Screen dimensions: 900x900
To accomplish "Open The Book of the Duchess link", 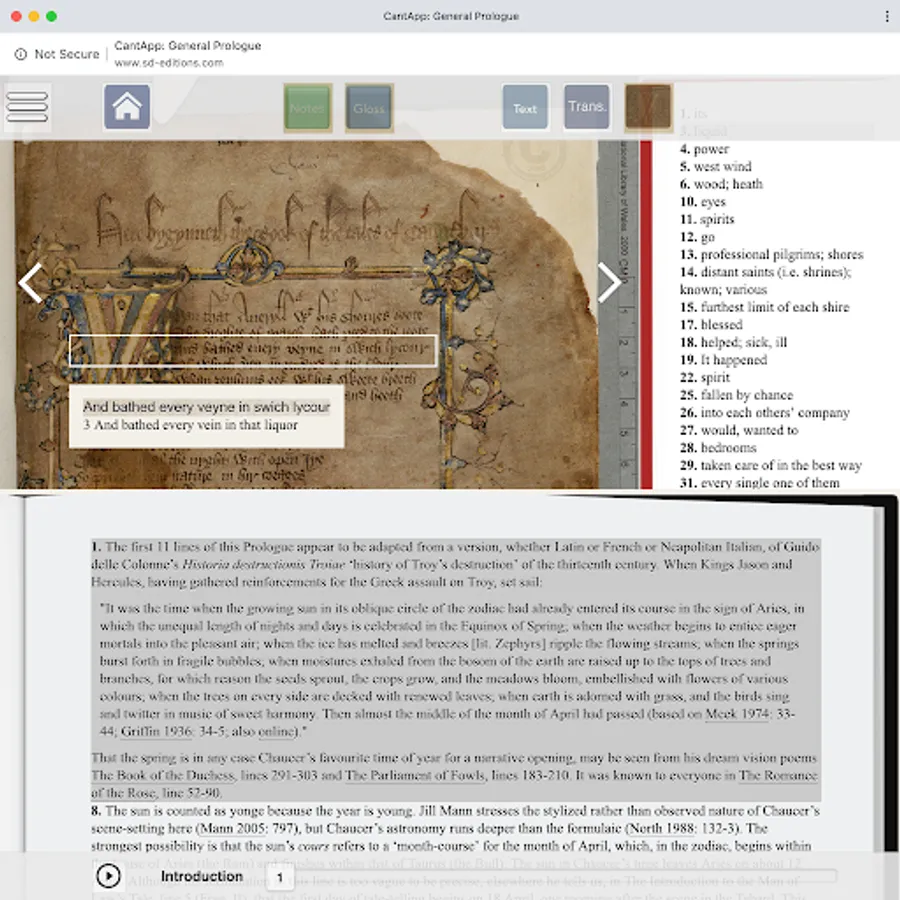I will click(x=163, y=775).
